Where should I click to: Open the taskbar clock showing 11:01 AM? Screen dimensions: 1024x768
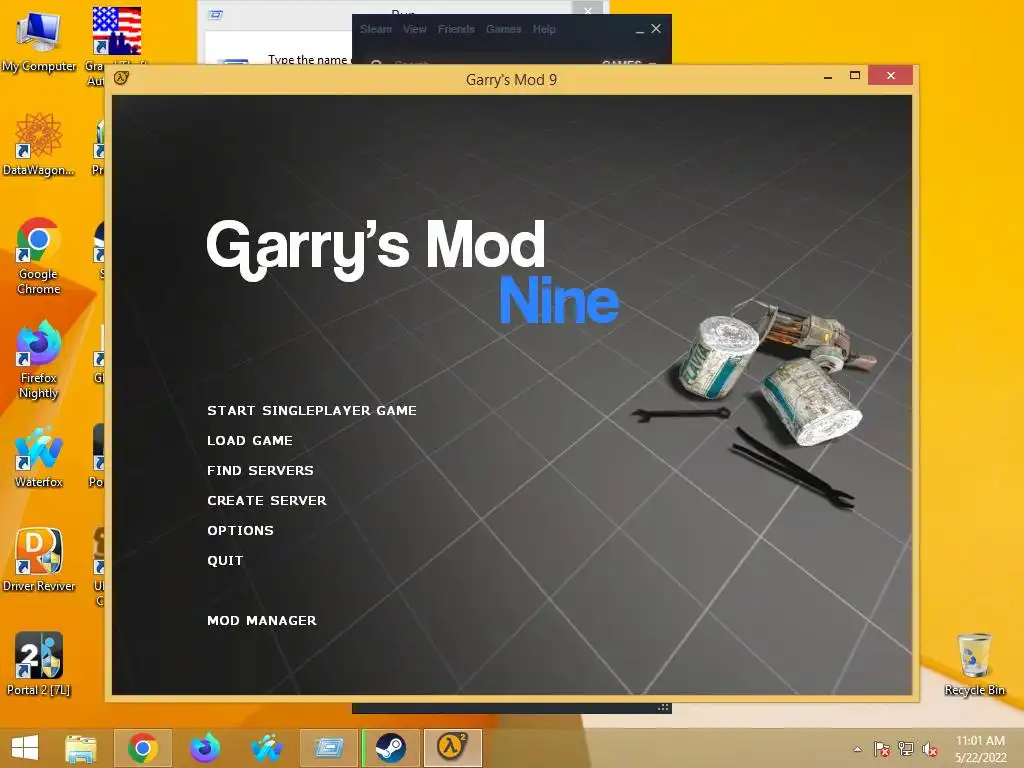tap(980, 749)
